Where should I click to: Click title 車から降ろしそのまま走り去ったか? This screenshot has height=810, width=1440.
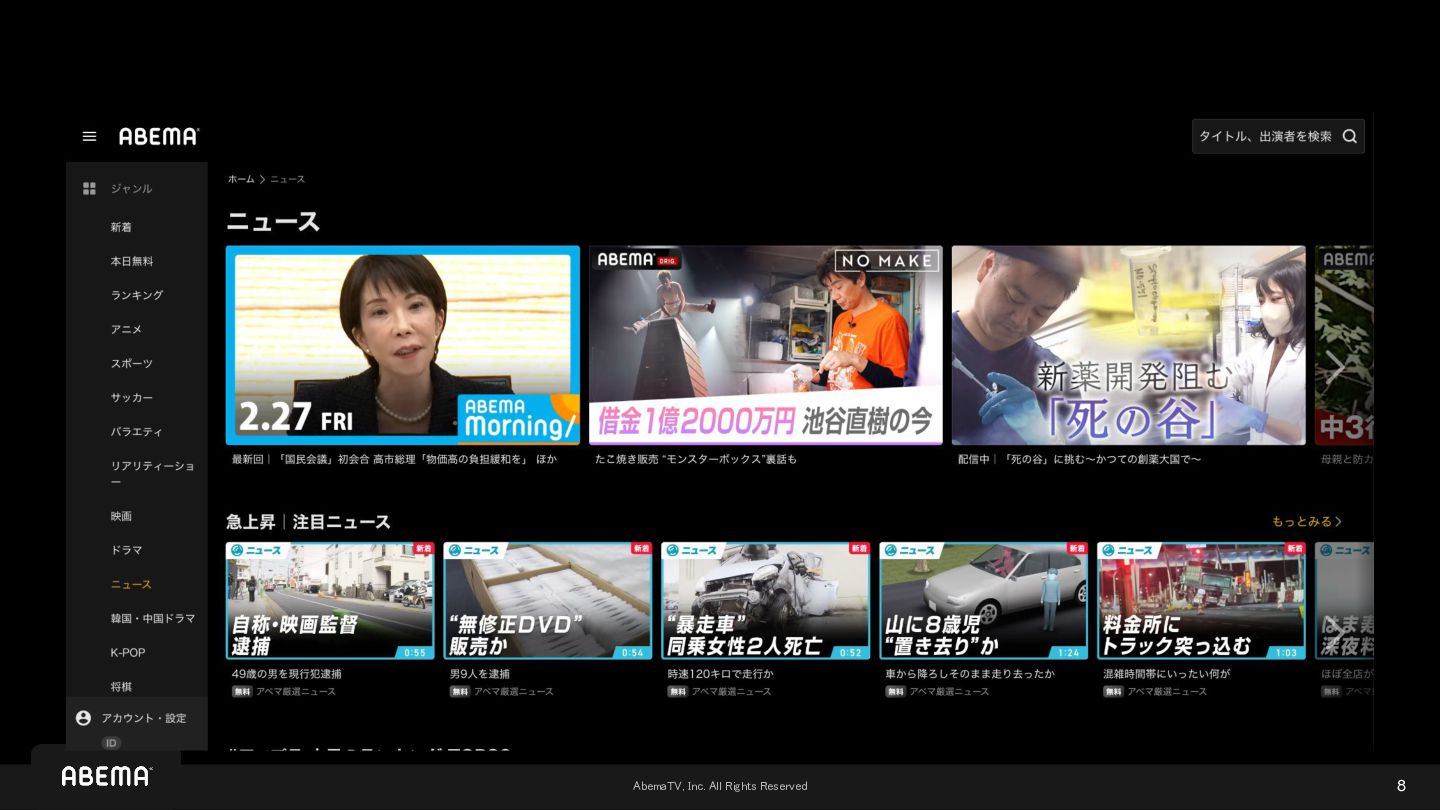pyautogui.click(x=970, y=674)
